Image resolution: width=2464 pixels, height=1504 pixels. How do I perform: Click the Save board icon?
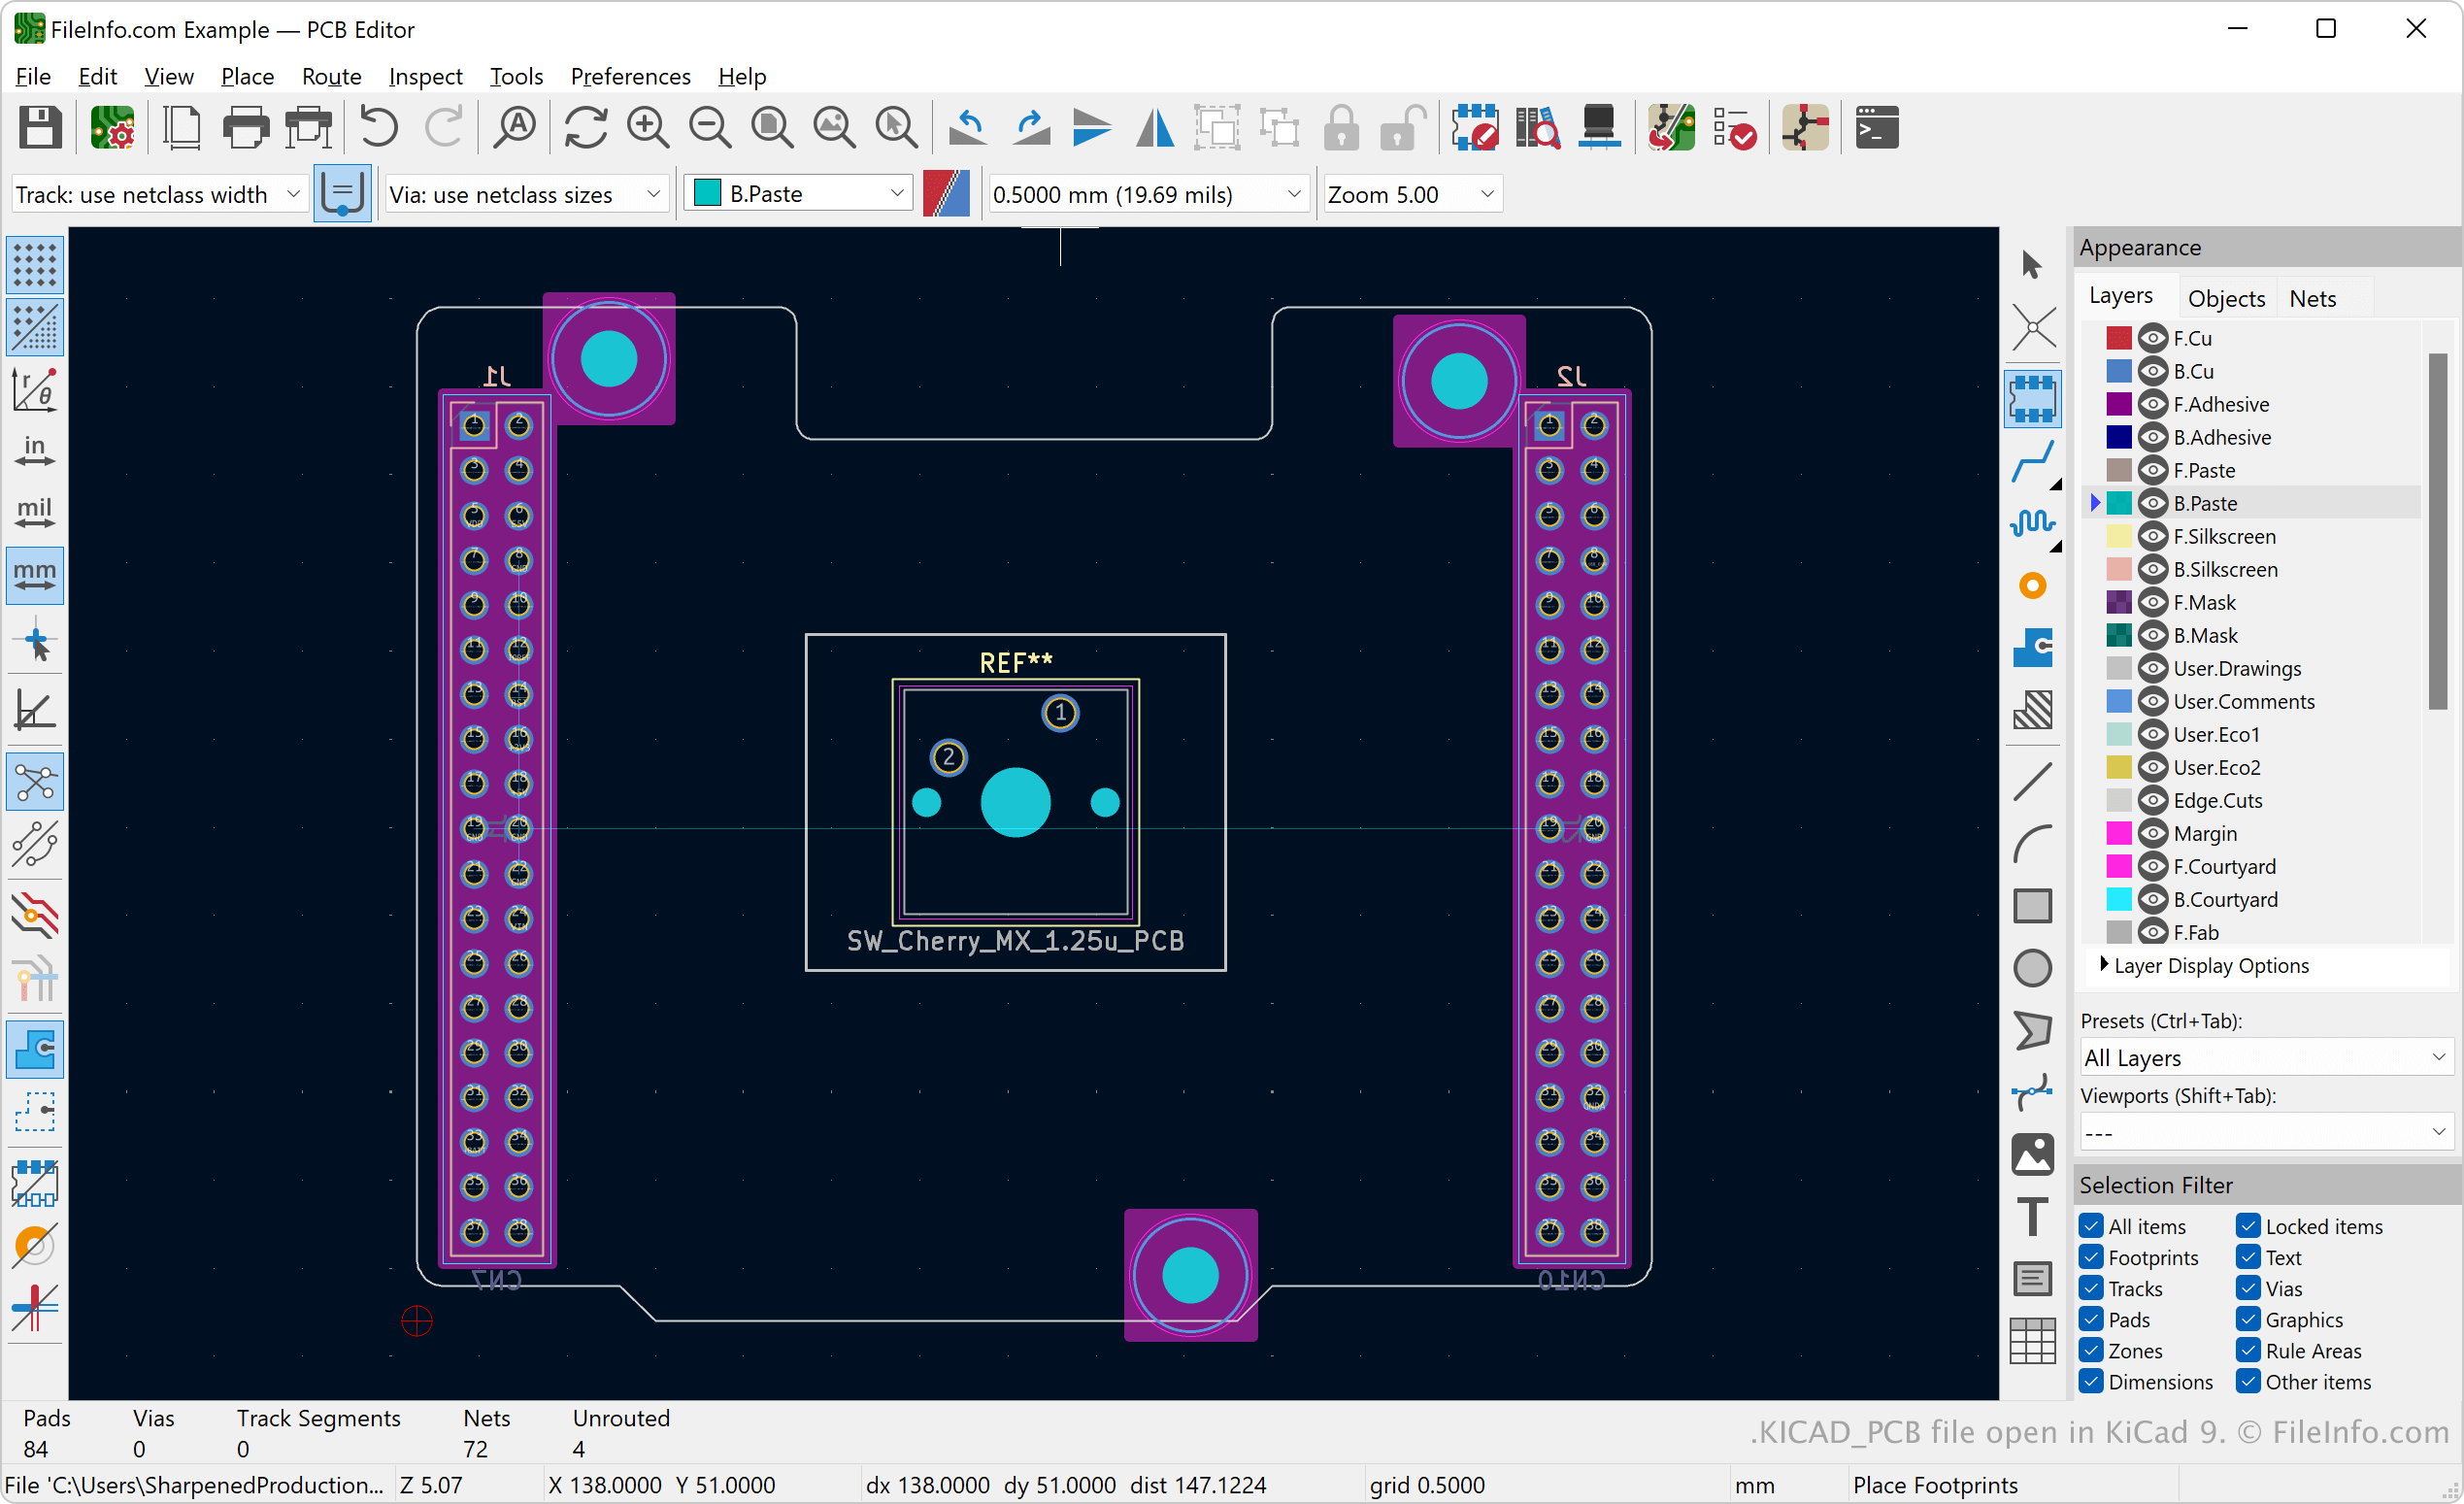click(40, 128)
